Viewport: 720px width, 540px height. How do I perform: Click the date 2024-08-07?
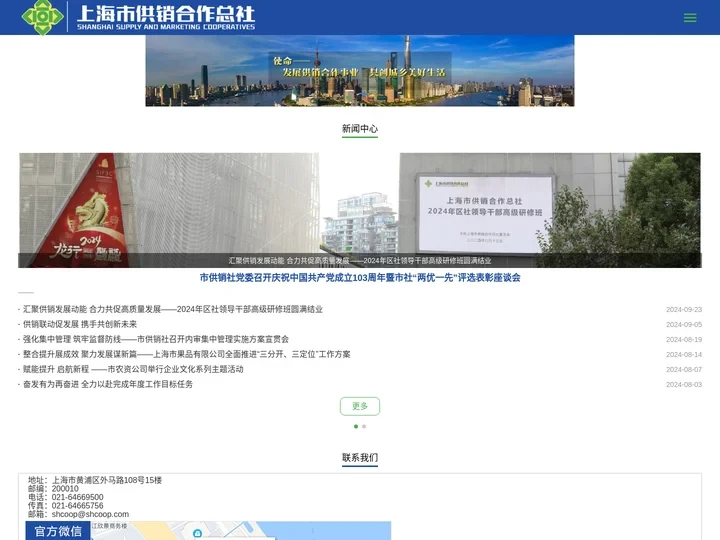(x=684, y=370)
